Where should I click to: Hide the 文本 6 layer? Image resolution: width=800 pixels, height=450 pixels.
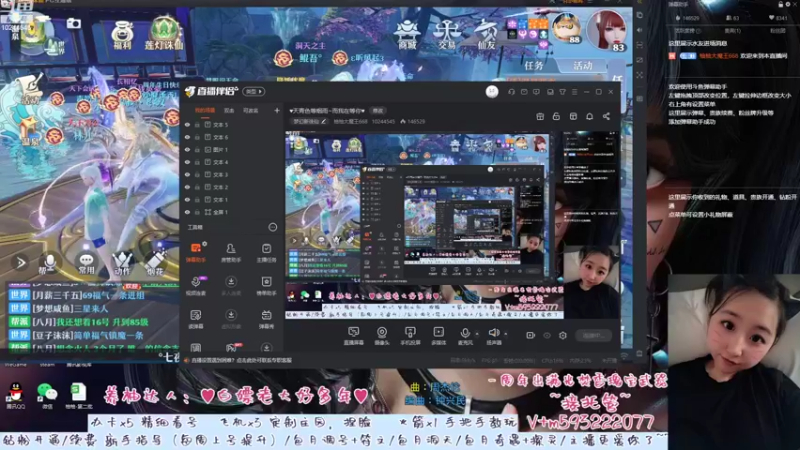coord(187,137)
